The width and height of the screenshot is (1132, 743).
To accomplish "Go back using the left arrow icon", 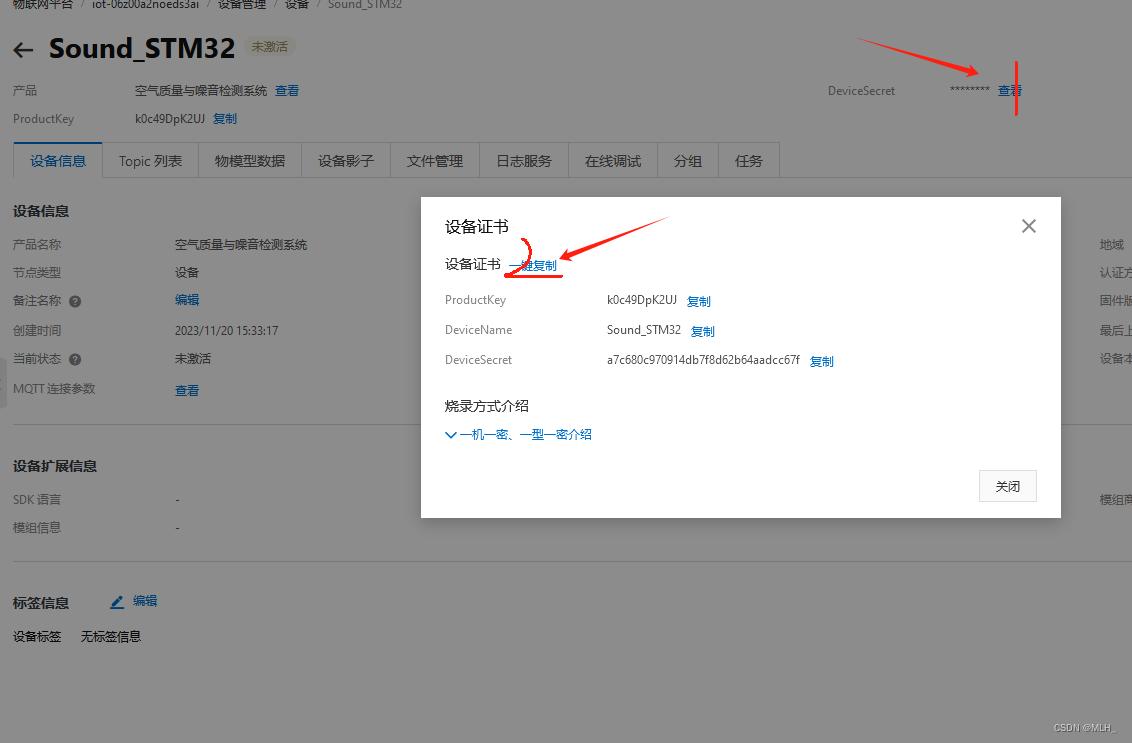I will [23, 50].
